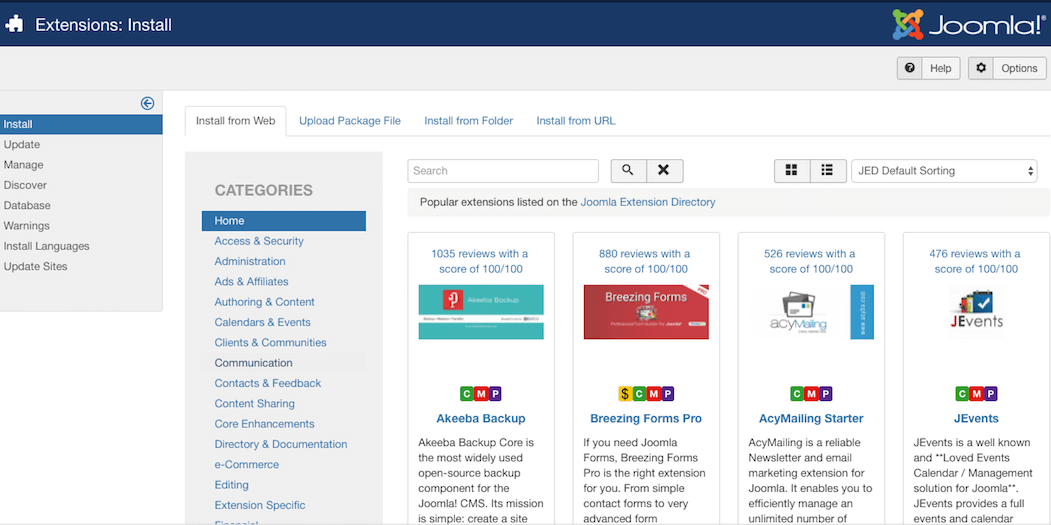Click green C badge under Akeeba Backup
This screenshot has height=525, width=1051.
pyautogui.click(x=467, y=394)
